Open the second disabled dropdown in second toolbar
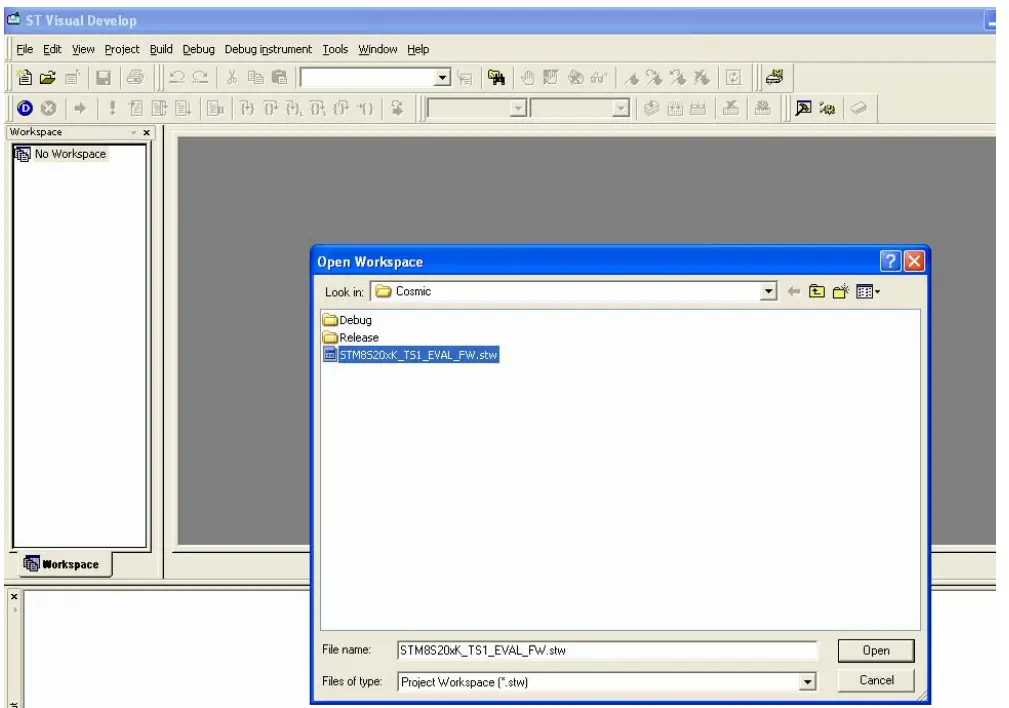Screen dimensions: 1009x708 620,108
